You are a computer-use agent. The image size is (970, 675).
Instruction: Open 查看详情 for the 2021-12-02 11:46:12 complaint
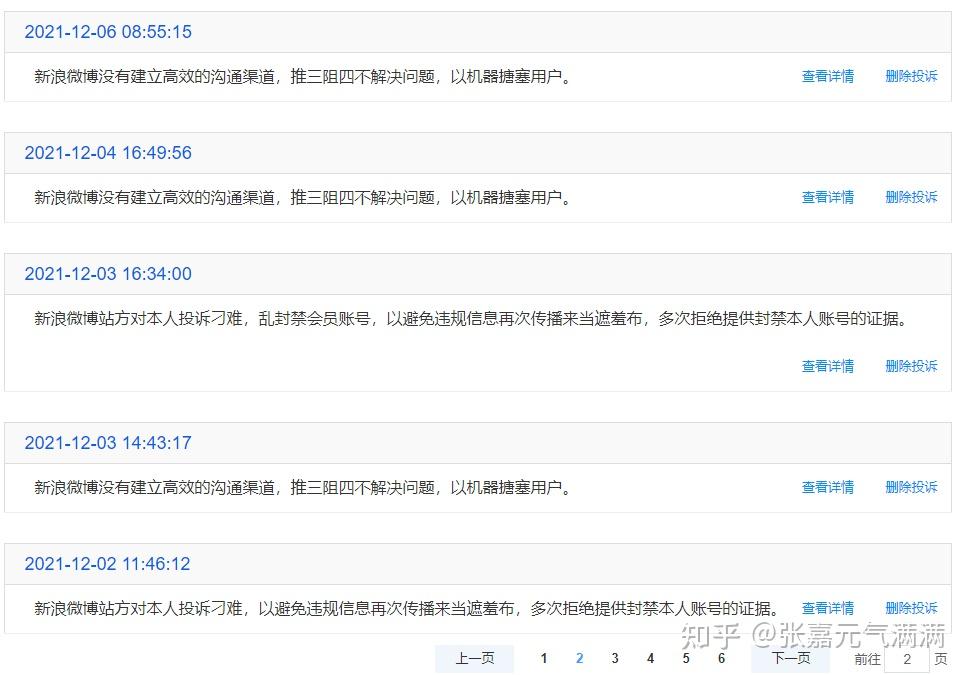tap(827, 608)
